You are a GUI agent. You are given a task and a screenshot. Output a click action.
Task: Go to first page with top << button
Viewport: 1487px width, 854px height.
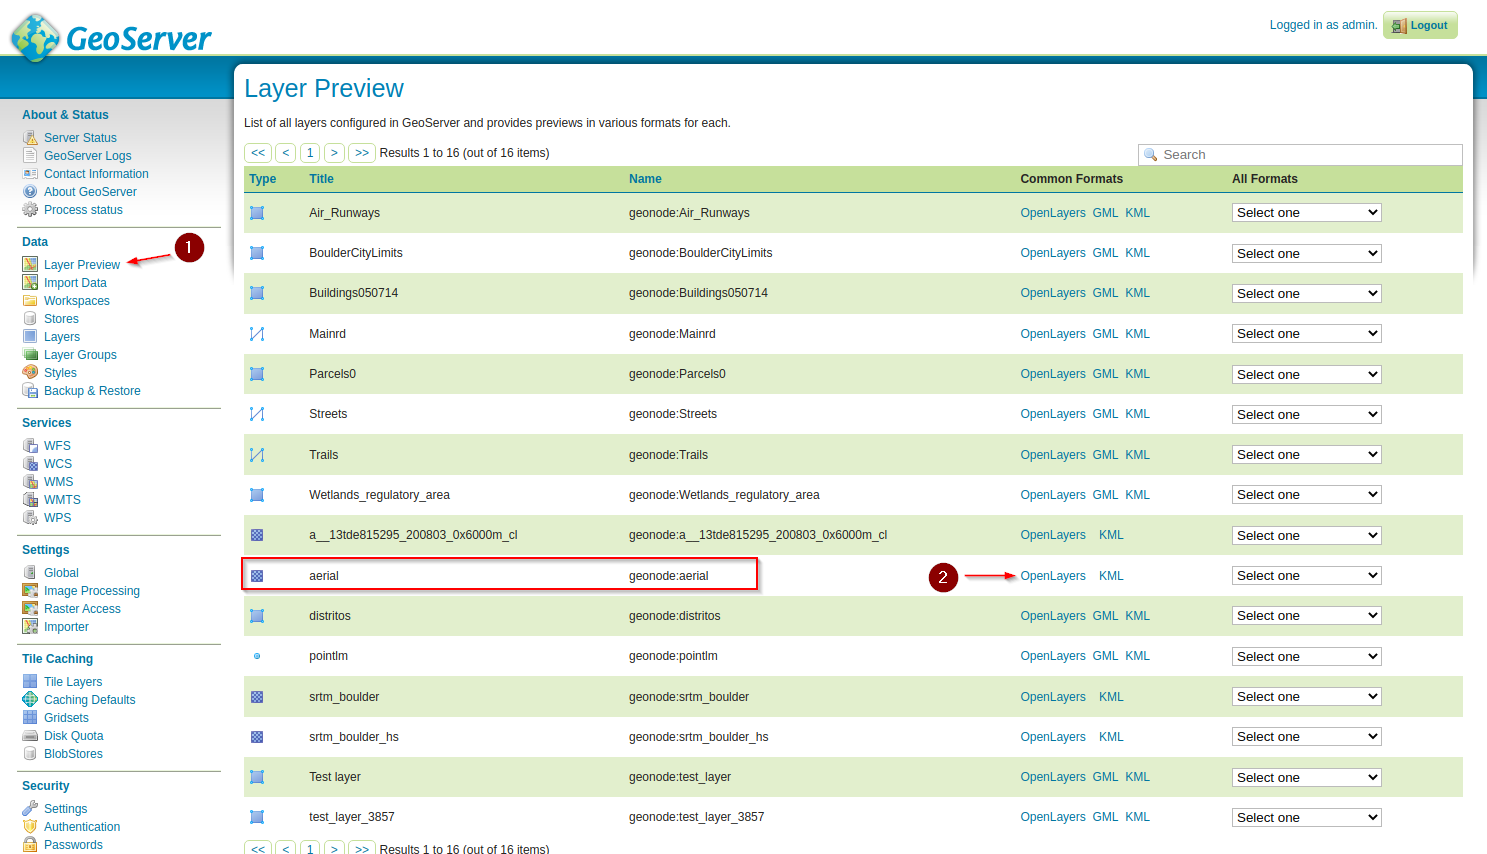258,153
